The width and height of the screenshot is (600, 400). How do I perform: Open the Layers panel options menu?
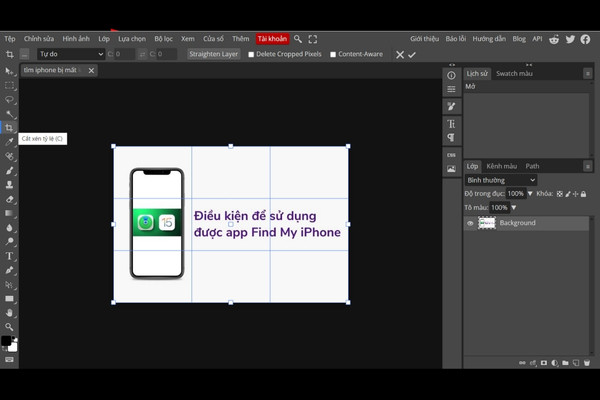pyautogui.click(x=588, y=166)
